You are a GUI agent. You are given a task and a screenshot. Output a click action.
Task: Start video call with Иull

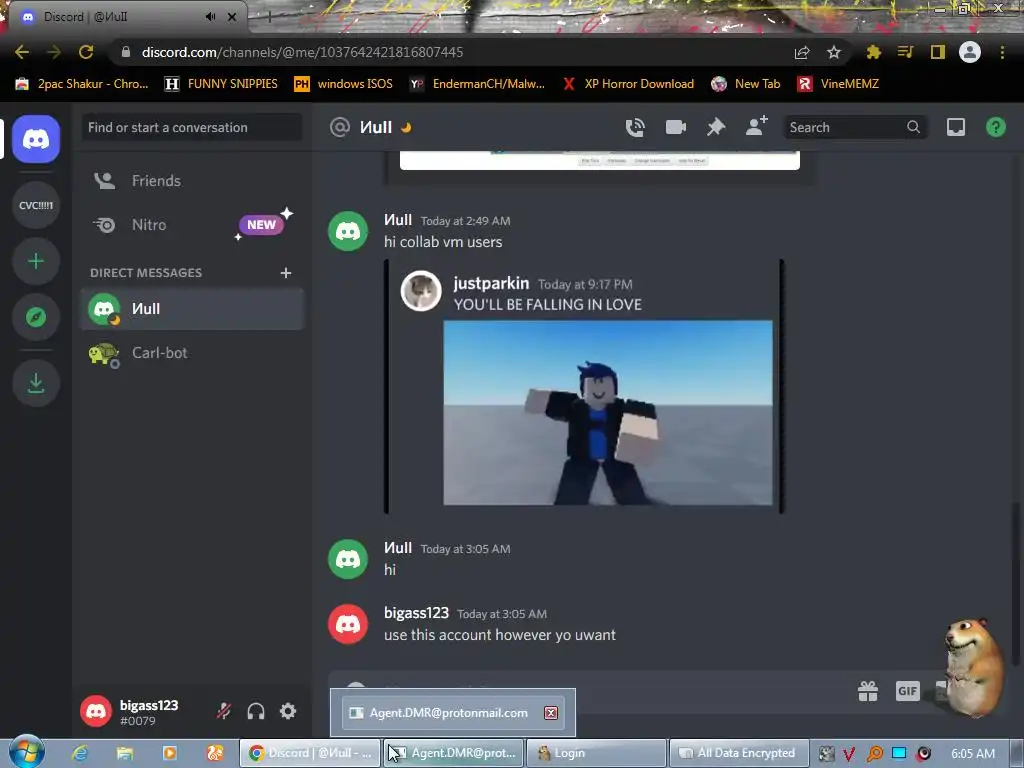pyautogui.click(x=675, y=127)
